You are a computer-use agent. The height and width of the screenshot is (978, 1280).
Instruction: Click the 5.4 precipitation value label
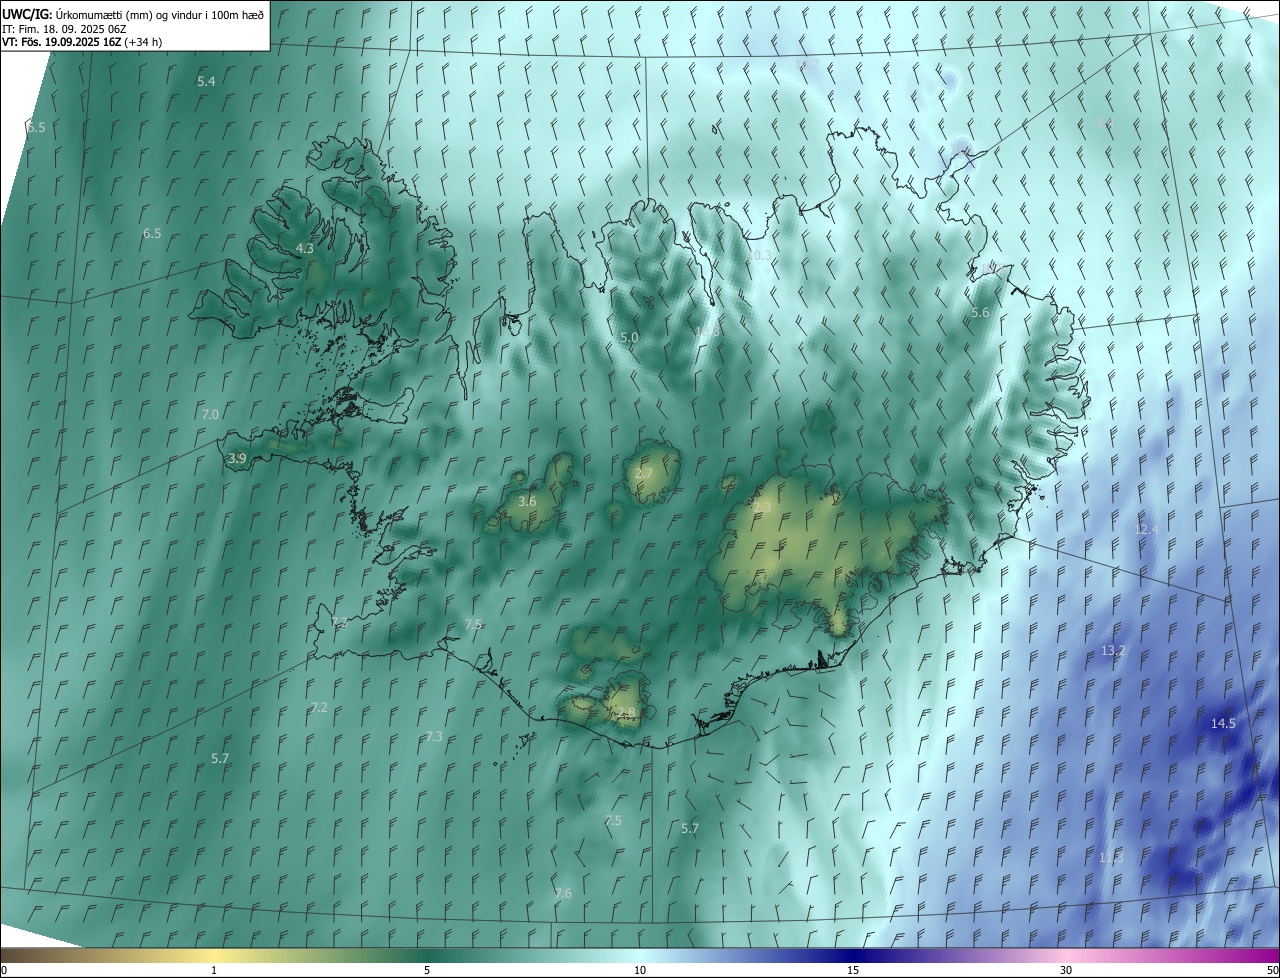(x=206, y=81)
